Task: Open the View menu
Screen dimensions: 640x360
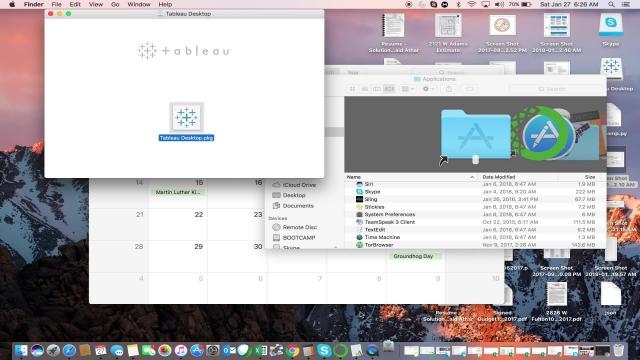Action: point(96,4)
